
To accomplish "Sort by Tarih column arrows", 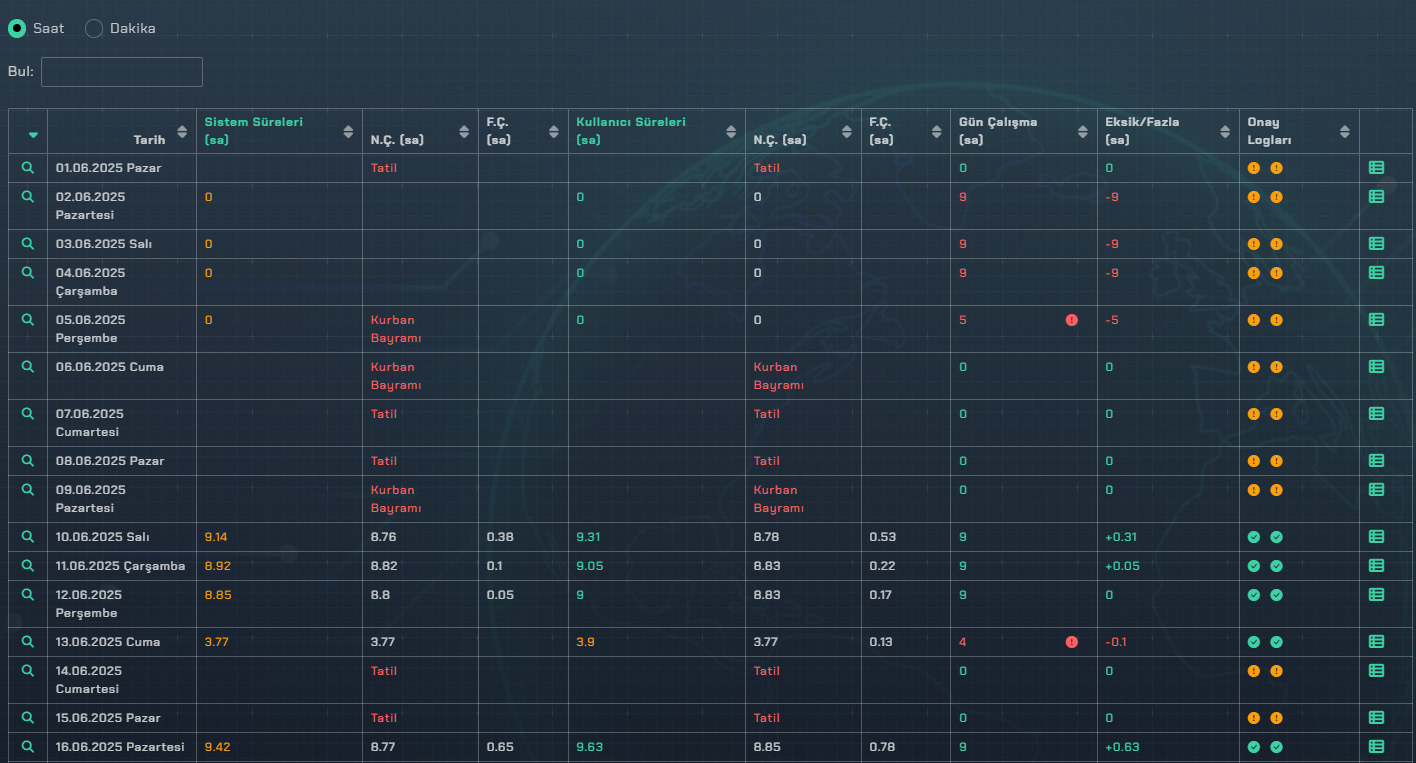I will point(182,131).
